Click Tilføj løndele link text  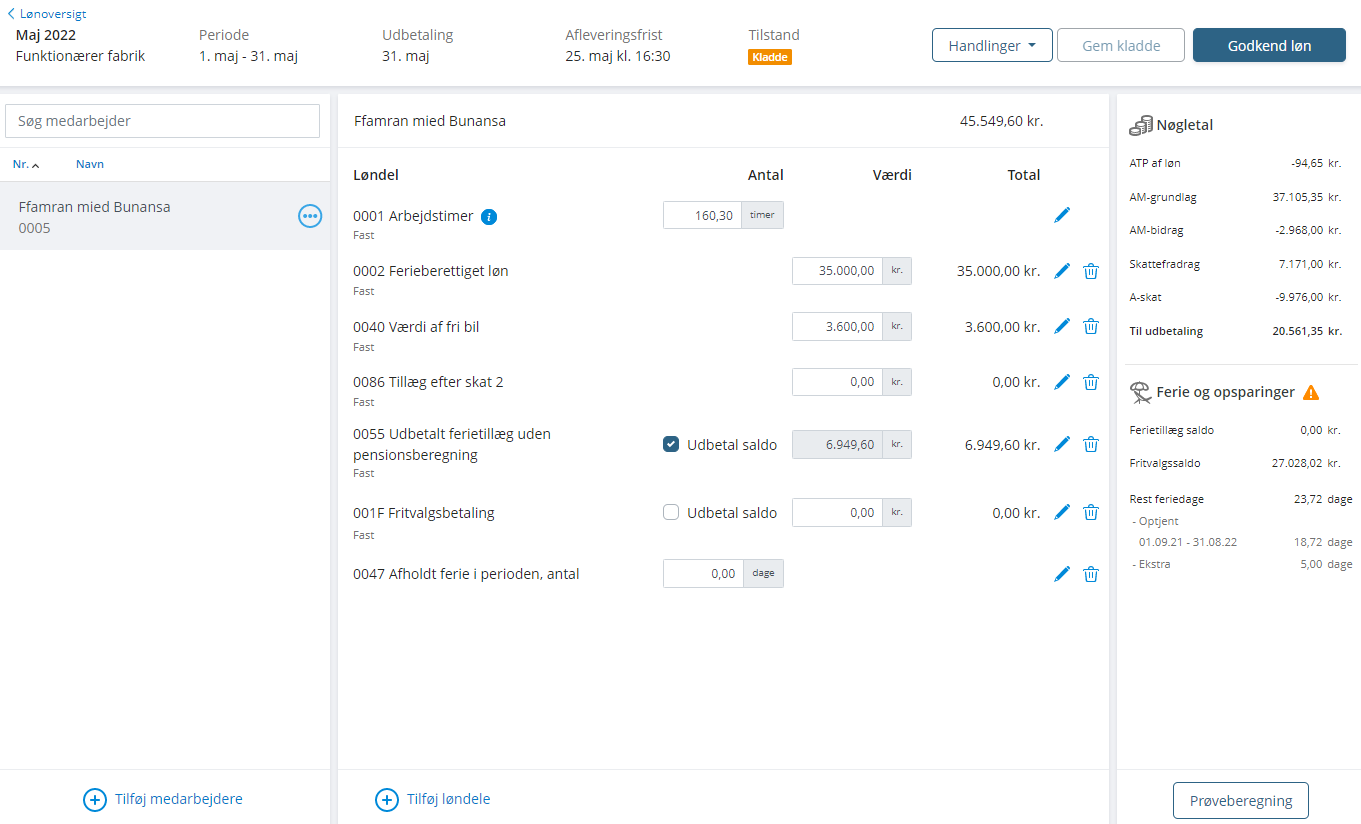(448, 799)
